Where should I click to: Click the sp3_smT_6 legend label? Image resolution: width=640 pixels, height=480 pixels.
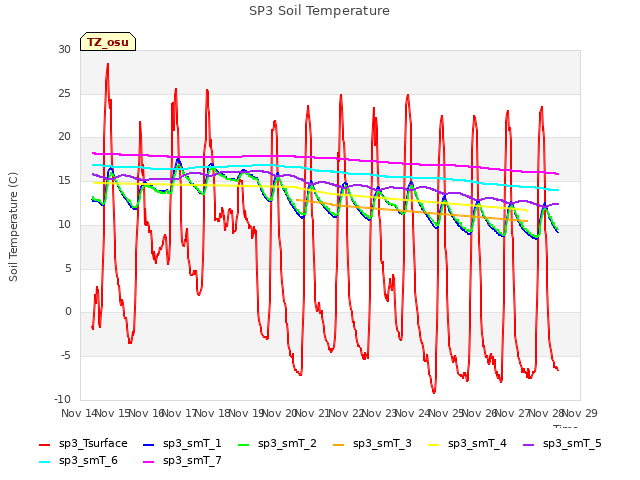pos(88,460)
